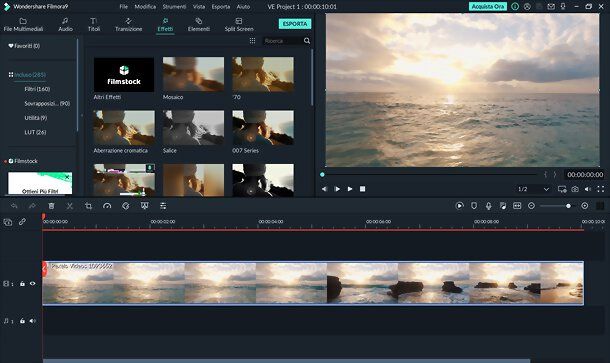Toggle the effects grid view icon

pos(252,41)
